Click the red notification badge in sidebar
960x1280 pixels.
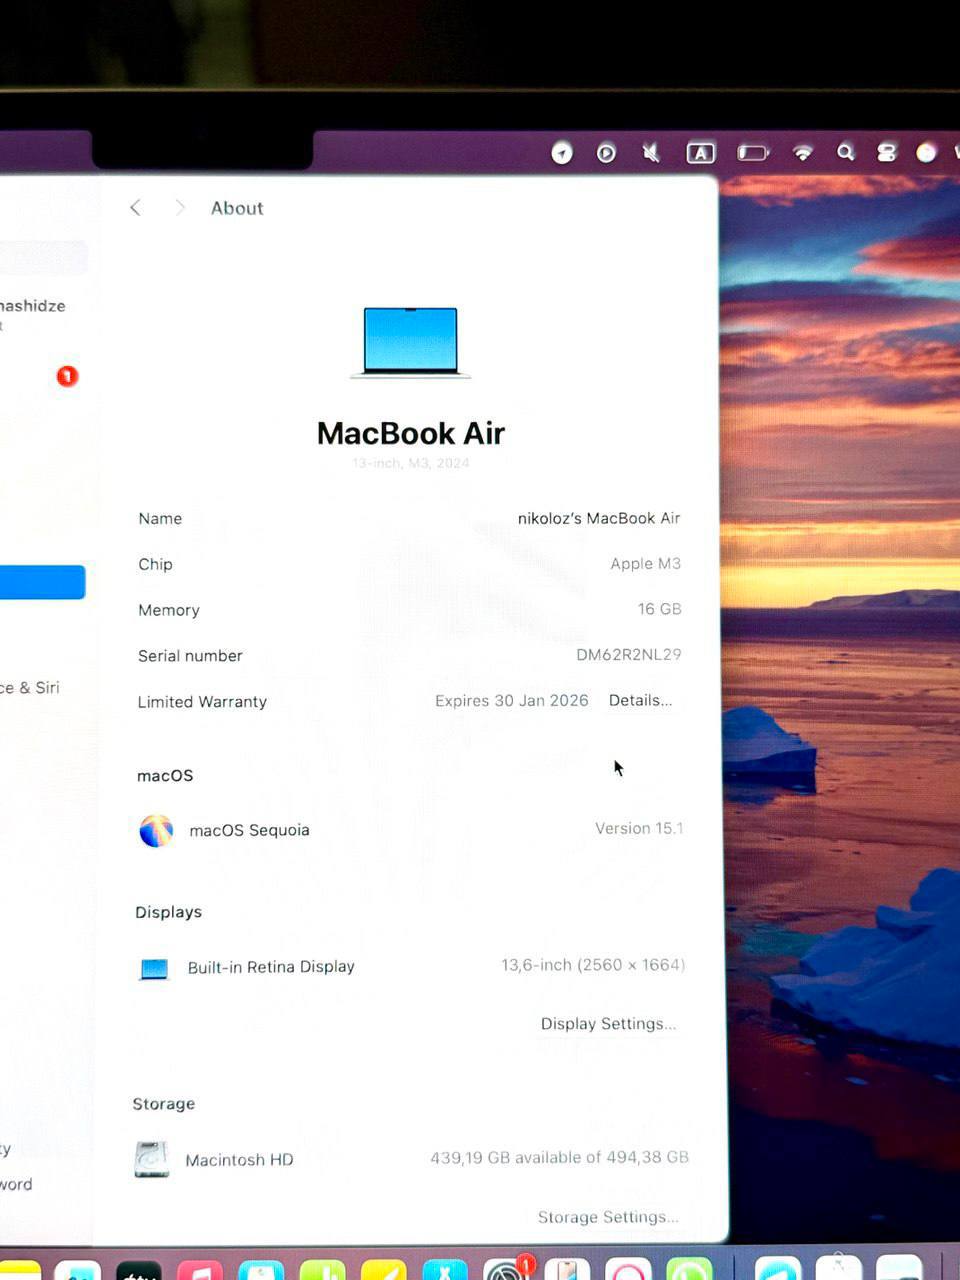(67, 376)
